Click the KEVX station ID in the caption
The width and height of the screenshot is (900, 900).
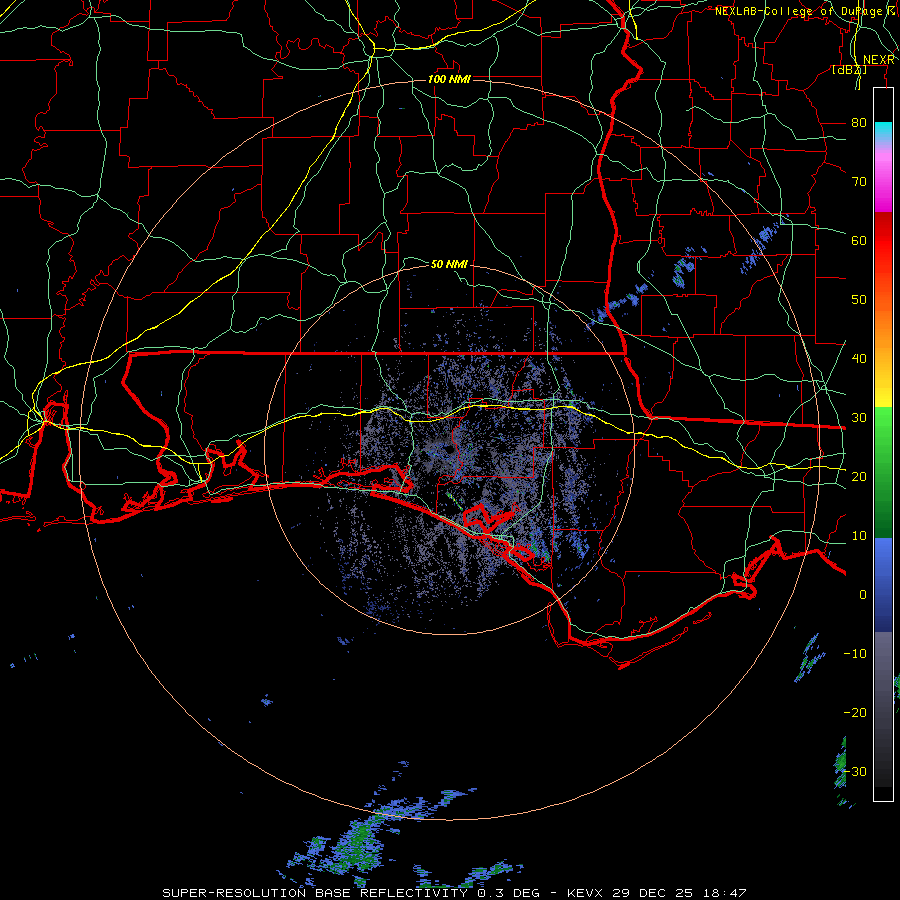[586, 893]
